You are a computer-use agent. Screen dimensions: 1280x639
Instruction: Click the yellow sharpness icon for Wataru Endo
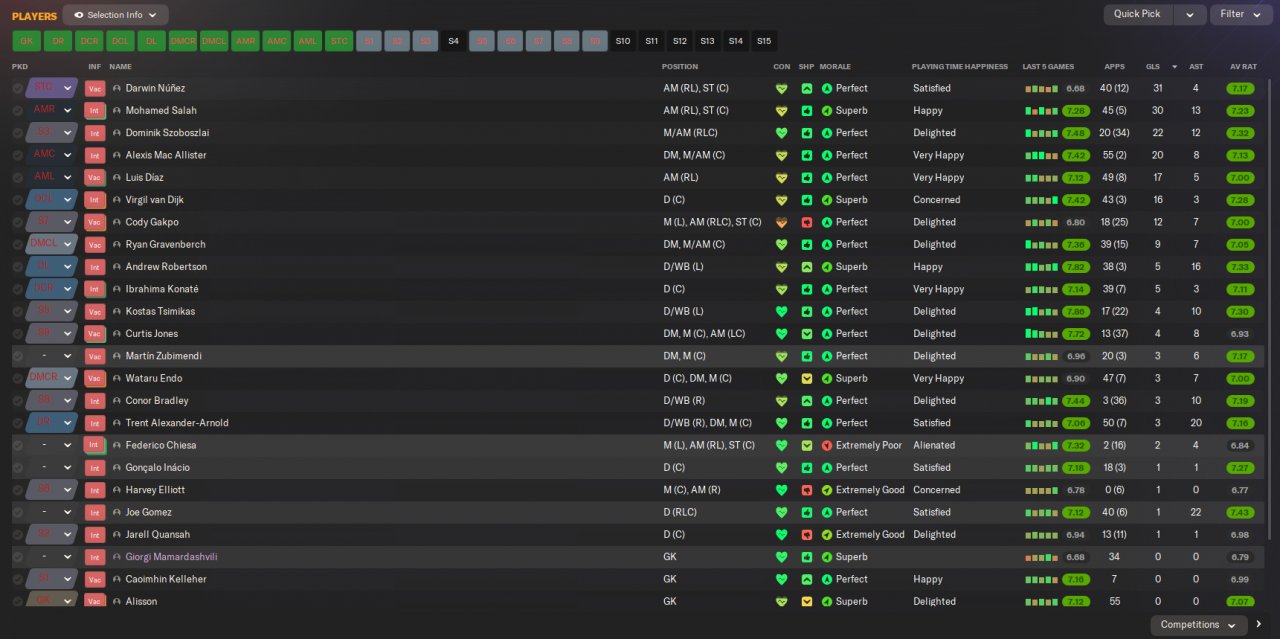pos(806,379)
